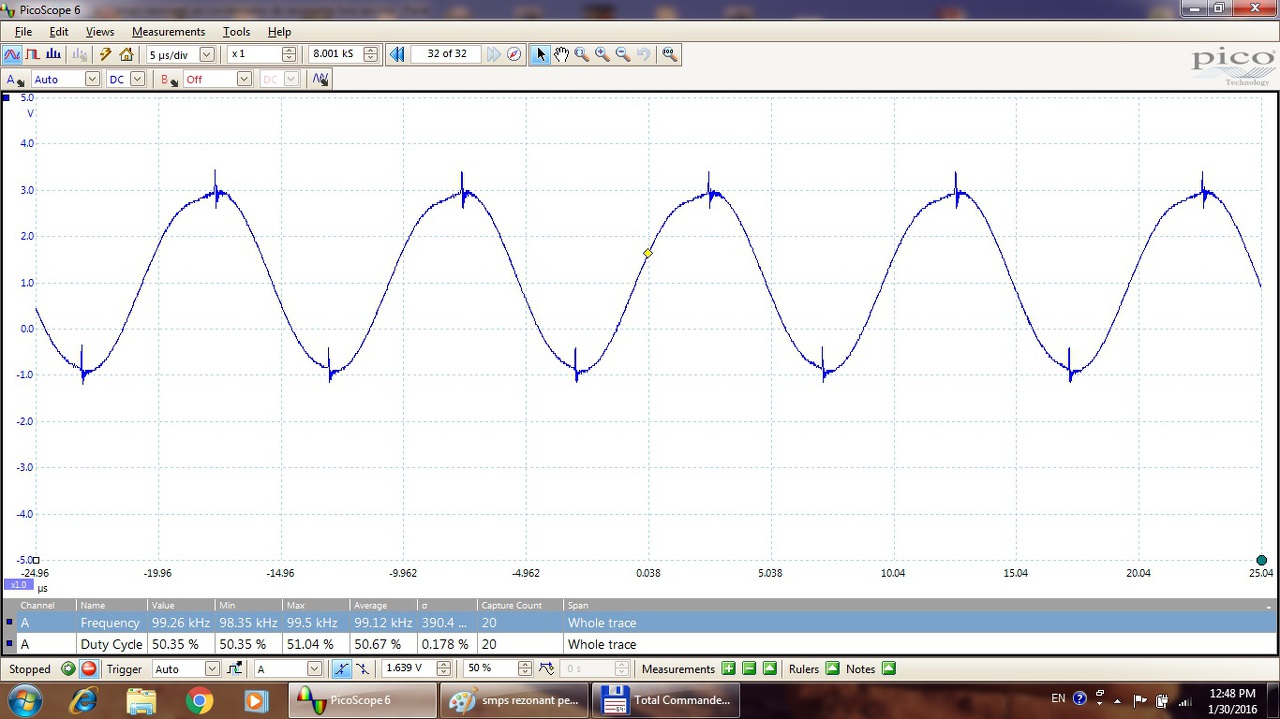Click the buffer number field 32 of 32

446,54
